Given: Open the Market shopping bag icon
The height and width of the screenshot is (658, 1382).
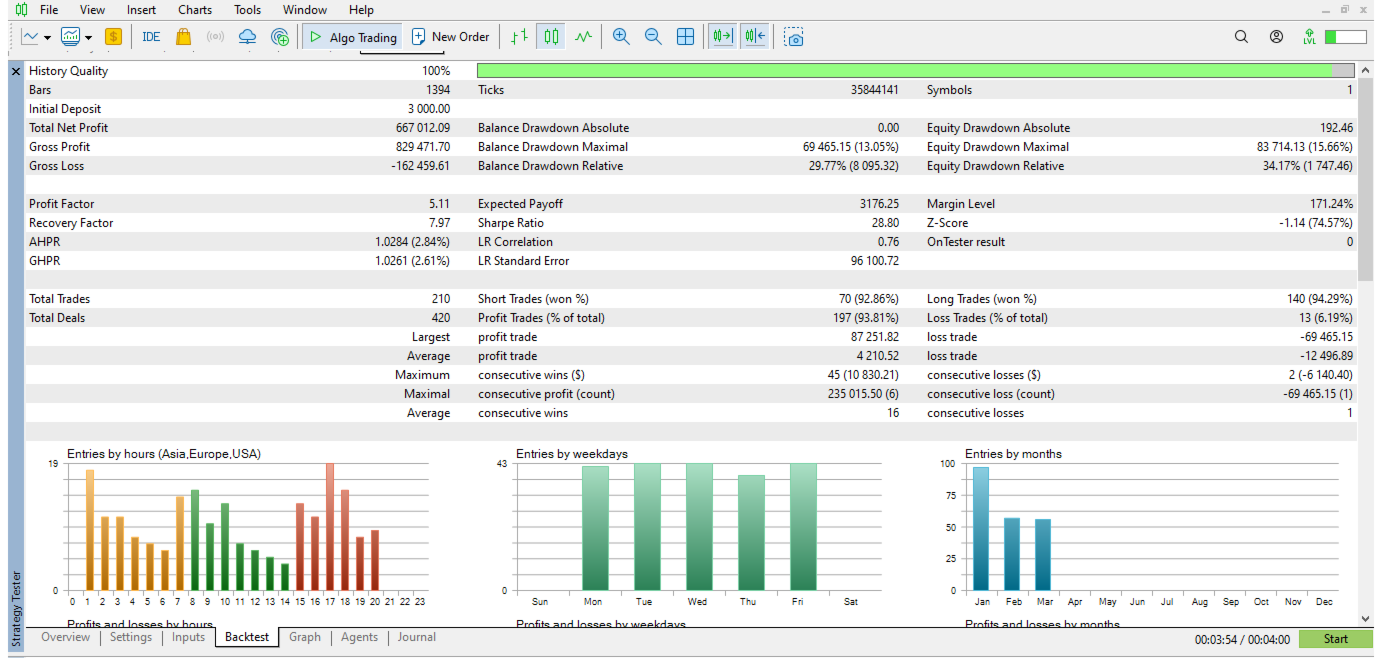Looking at the screenshot, I should point(183,37).
